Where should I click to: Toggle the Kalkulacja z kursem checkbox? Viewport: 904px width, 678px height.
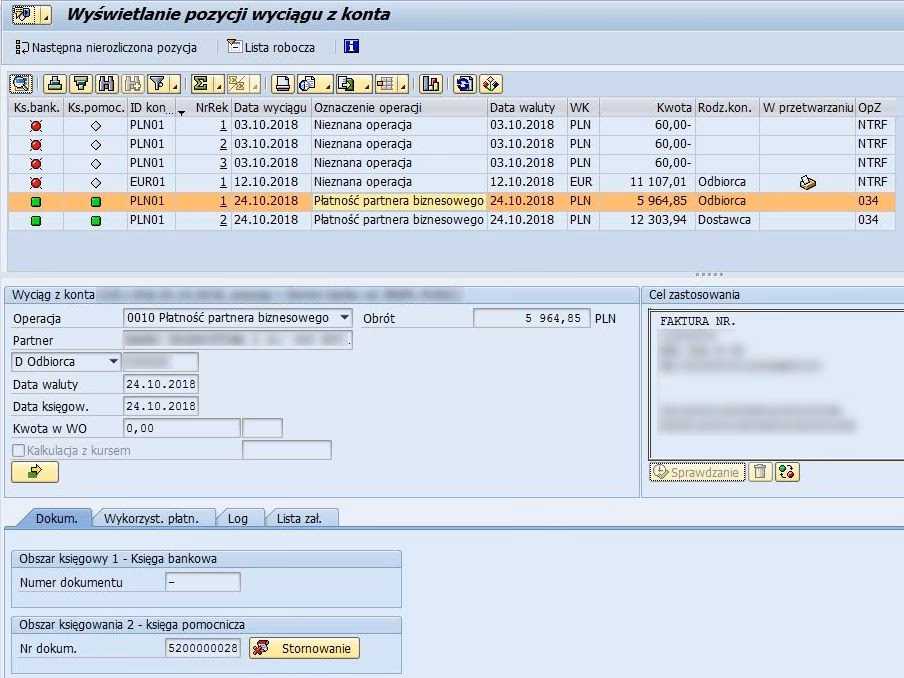pyautogui.click(x=19, y=451)
